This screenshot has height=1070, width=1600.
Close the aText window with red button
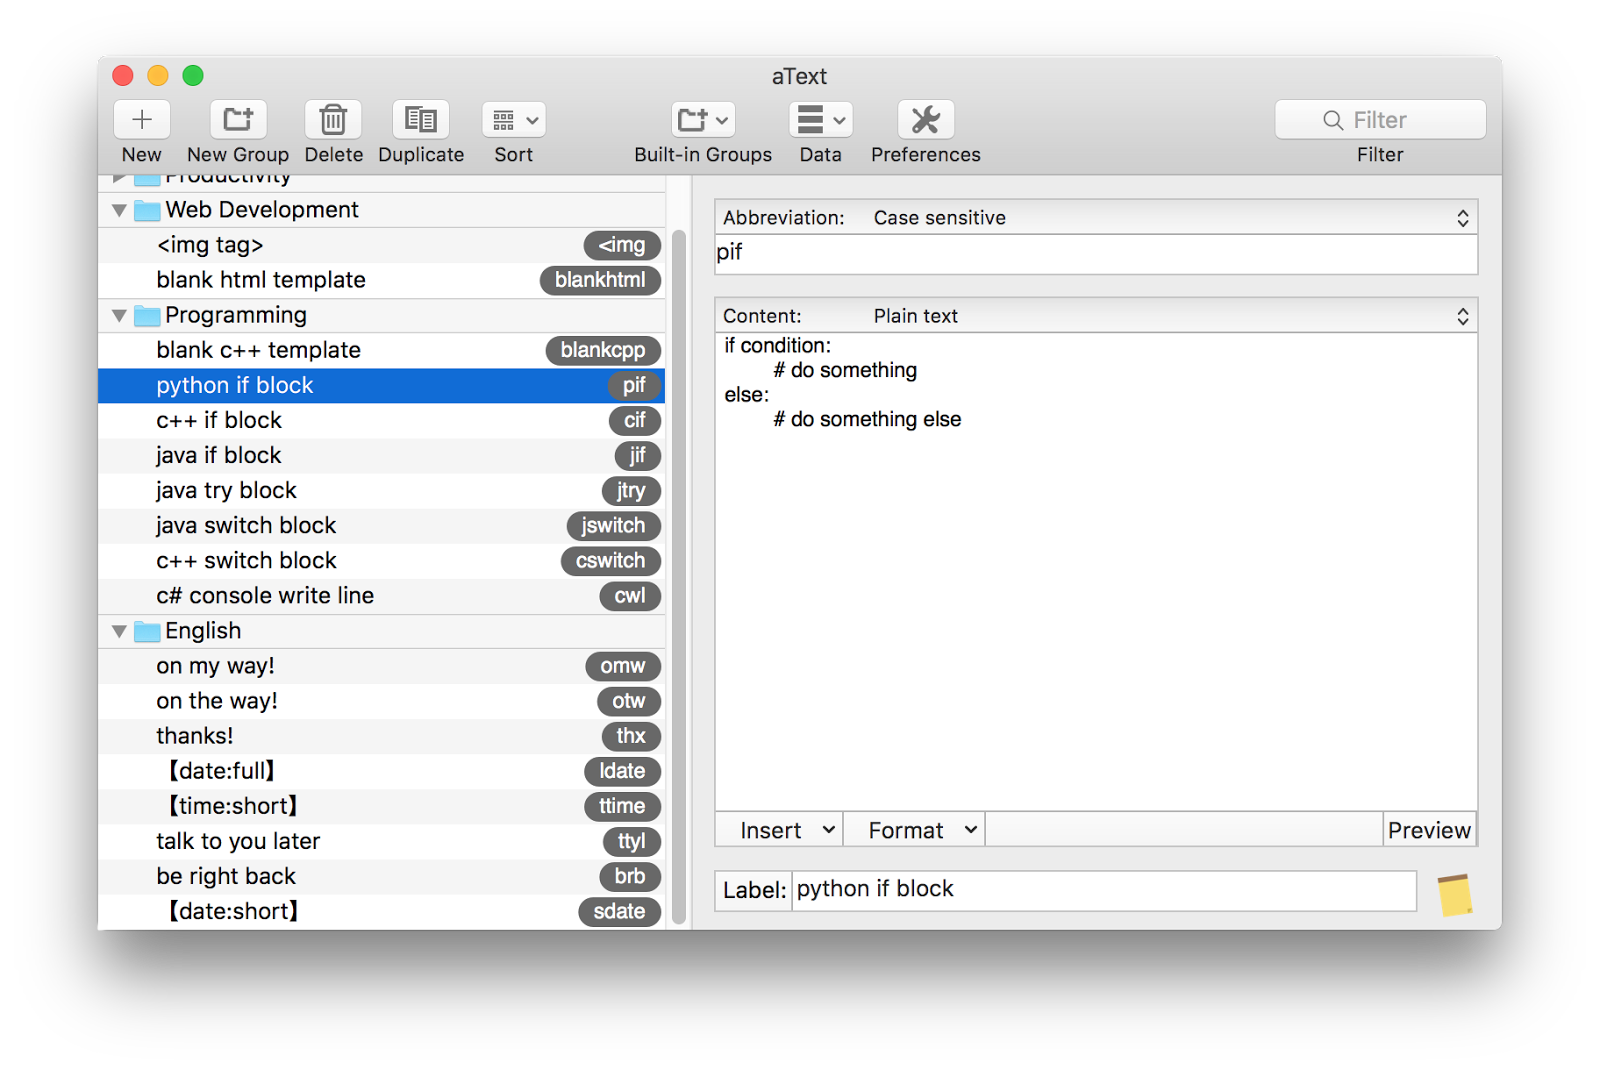123,76
